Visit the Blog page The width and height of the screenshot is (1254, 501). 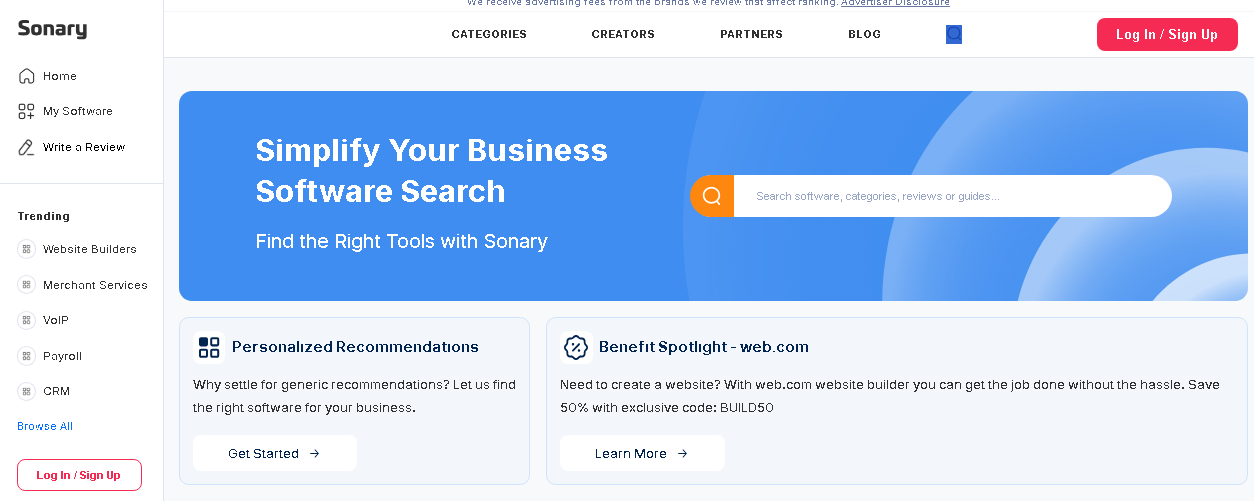click(864, 34)
